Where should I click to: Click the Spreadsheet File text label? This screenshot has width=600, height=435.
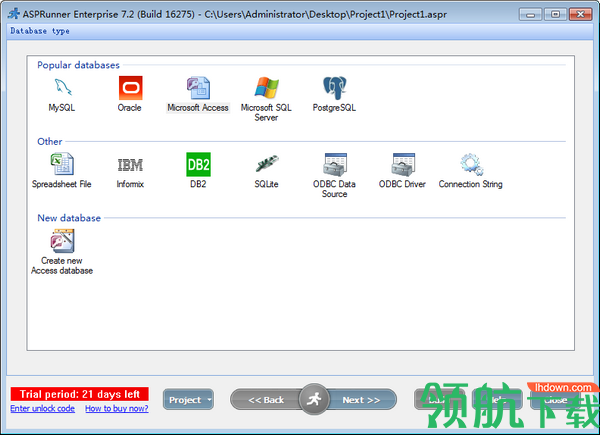click(62, 184)
